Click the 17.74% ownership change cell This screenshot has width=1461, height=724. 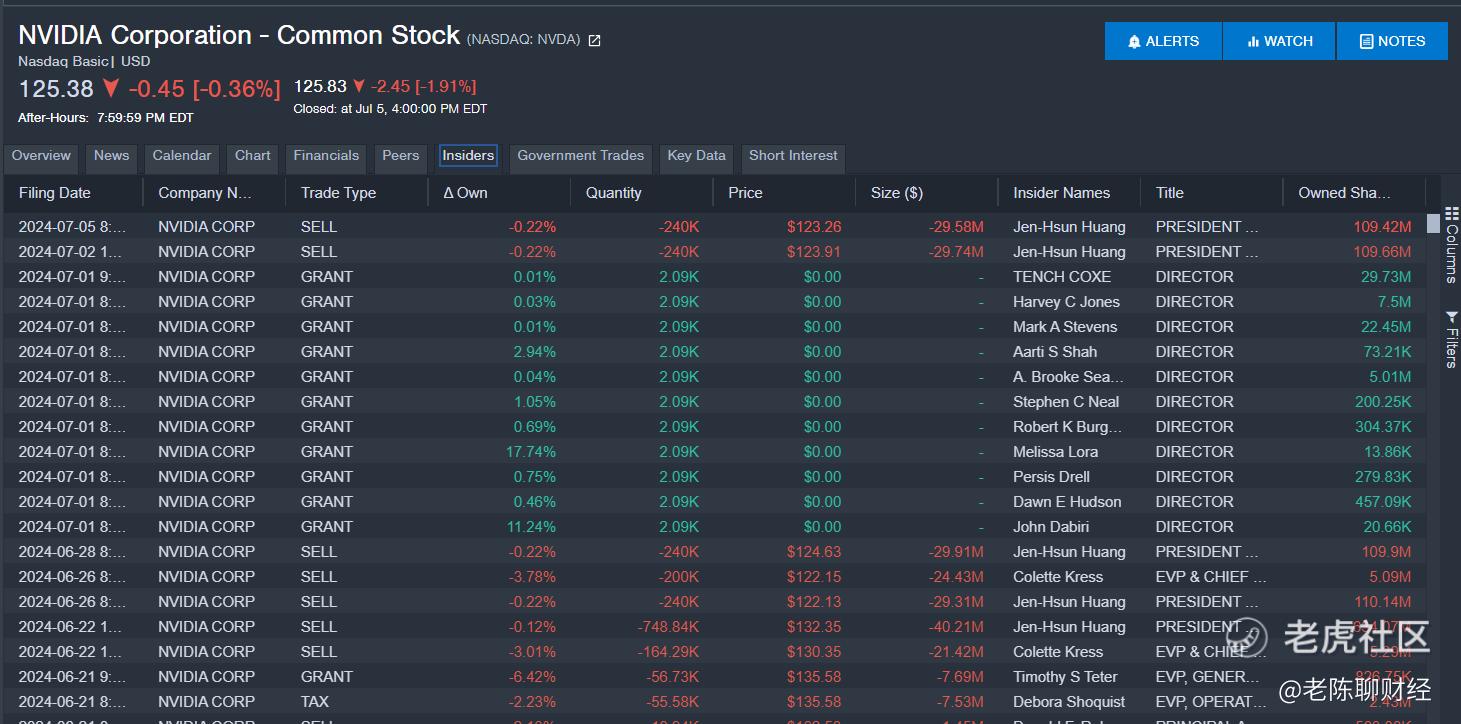(x=531, y=452)
